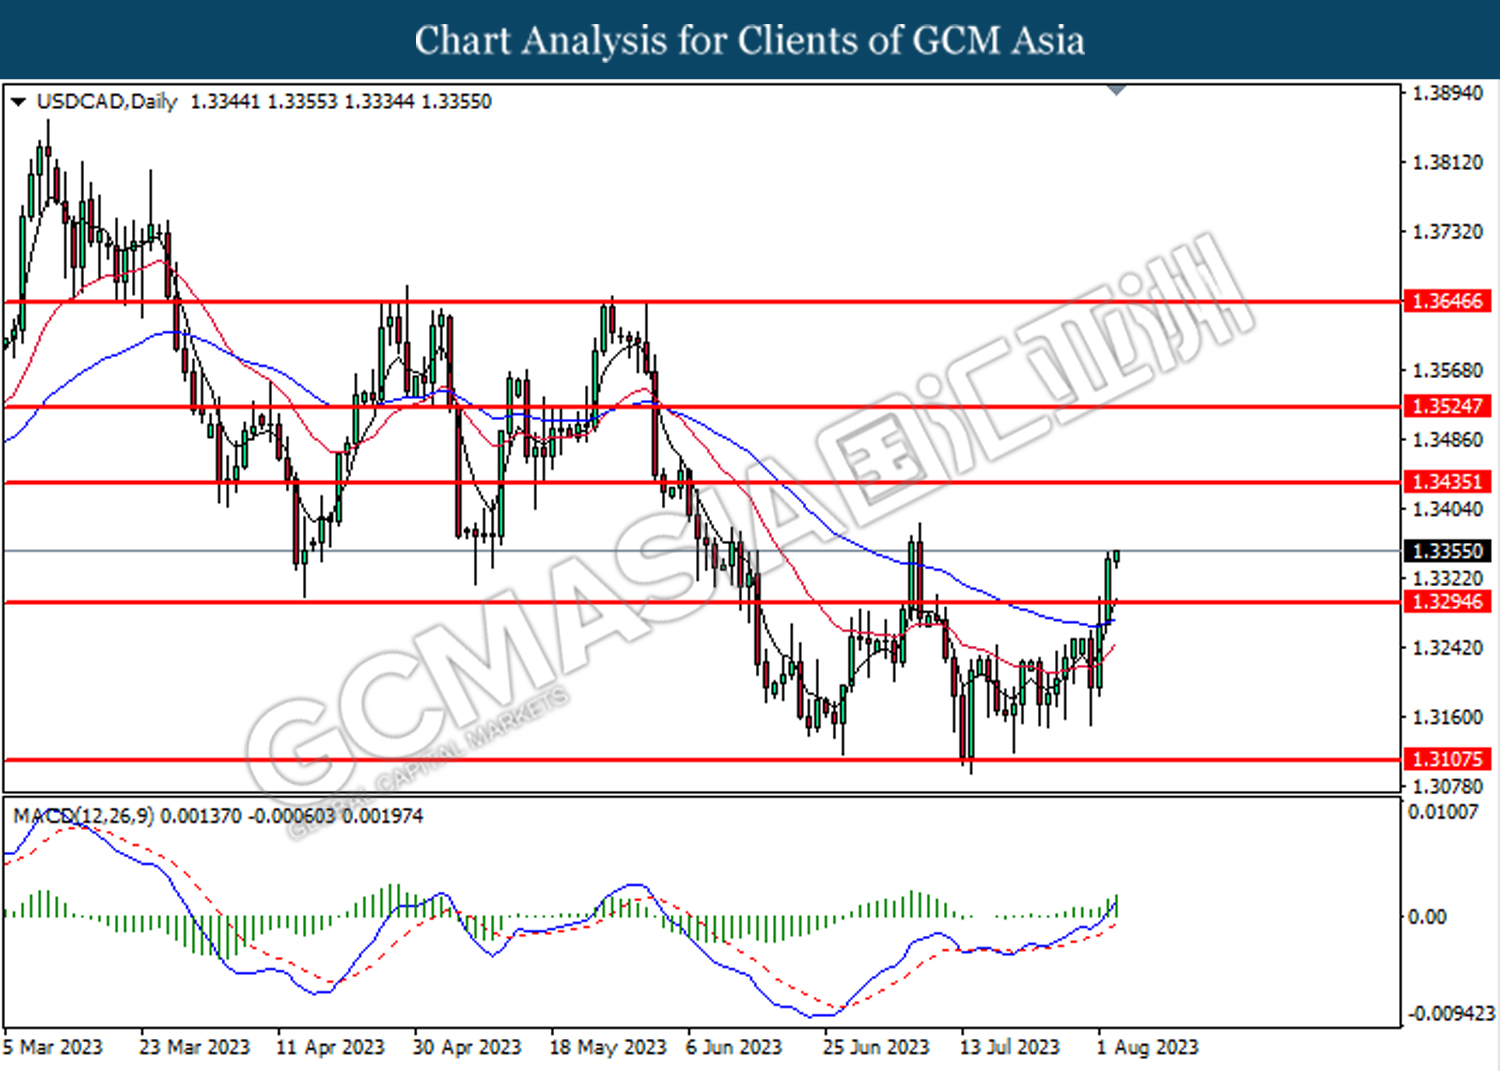Image resolution: width=1500 pixels, height=1071 pixels.
Task: Click the 1.30780 price axis label
Action: pos(1447,787)
